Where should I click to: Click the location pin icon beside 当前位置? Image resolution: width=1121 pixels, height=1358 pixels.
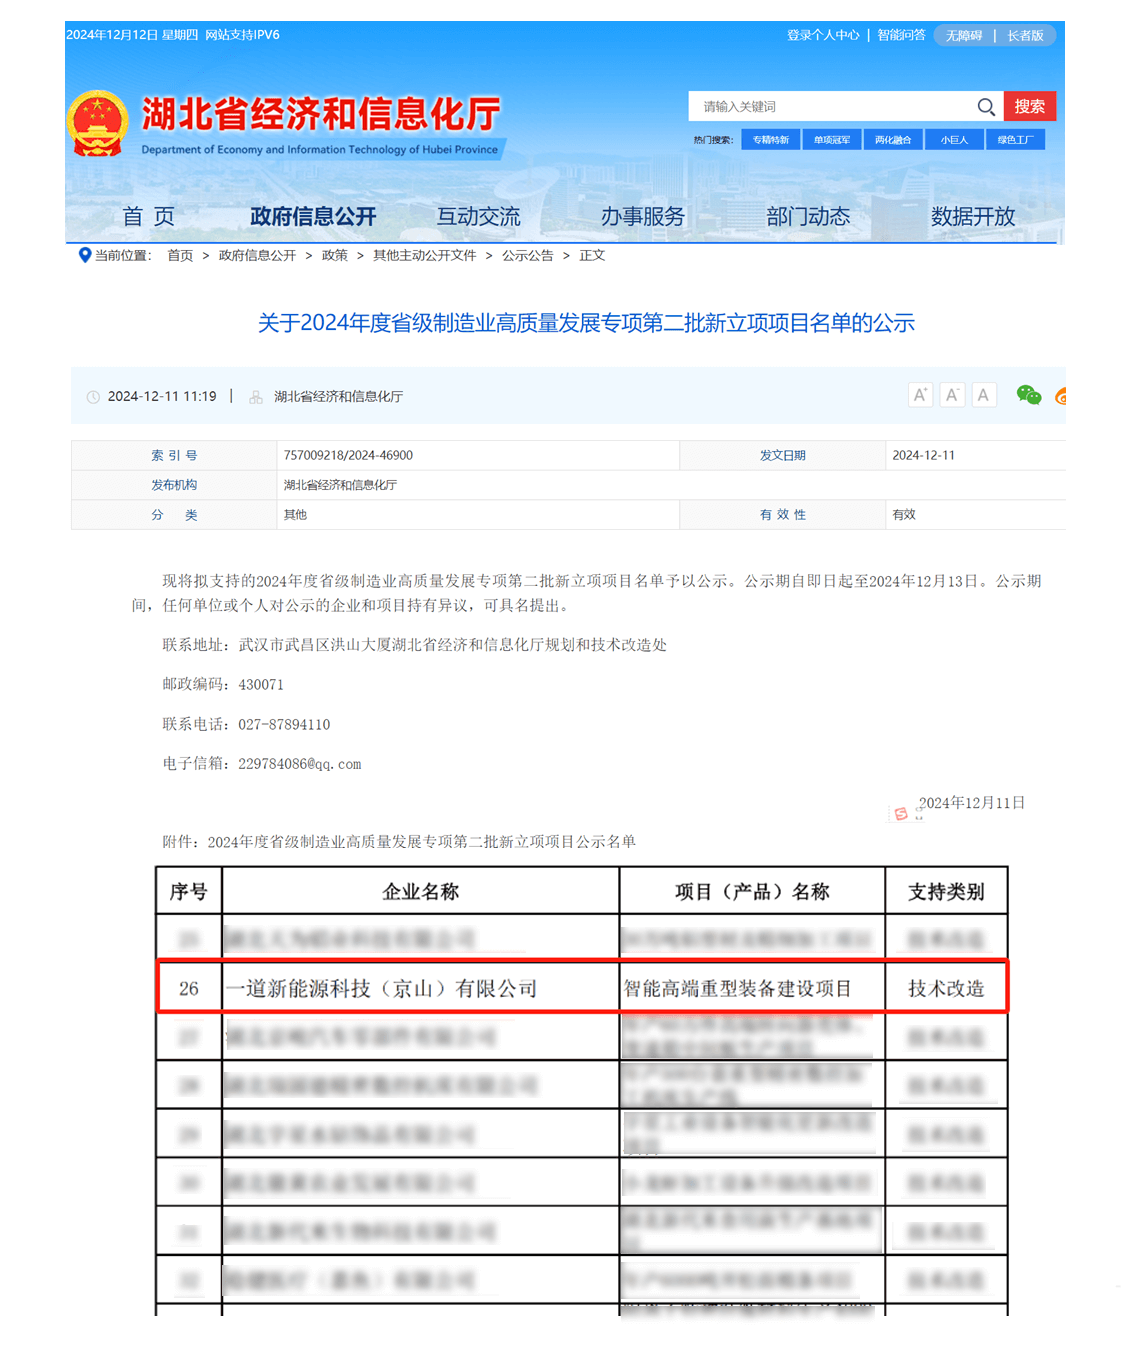click(85, 255)
